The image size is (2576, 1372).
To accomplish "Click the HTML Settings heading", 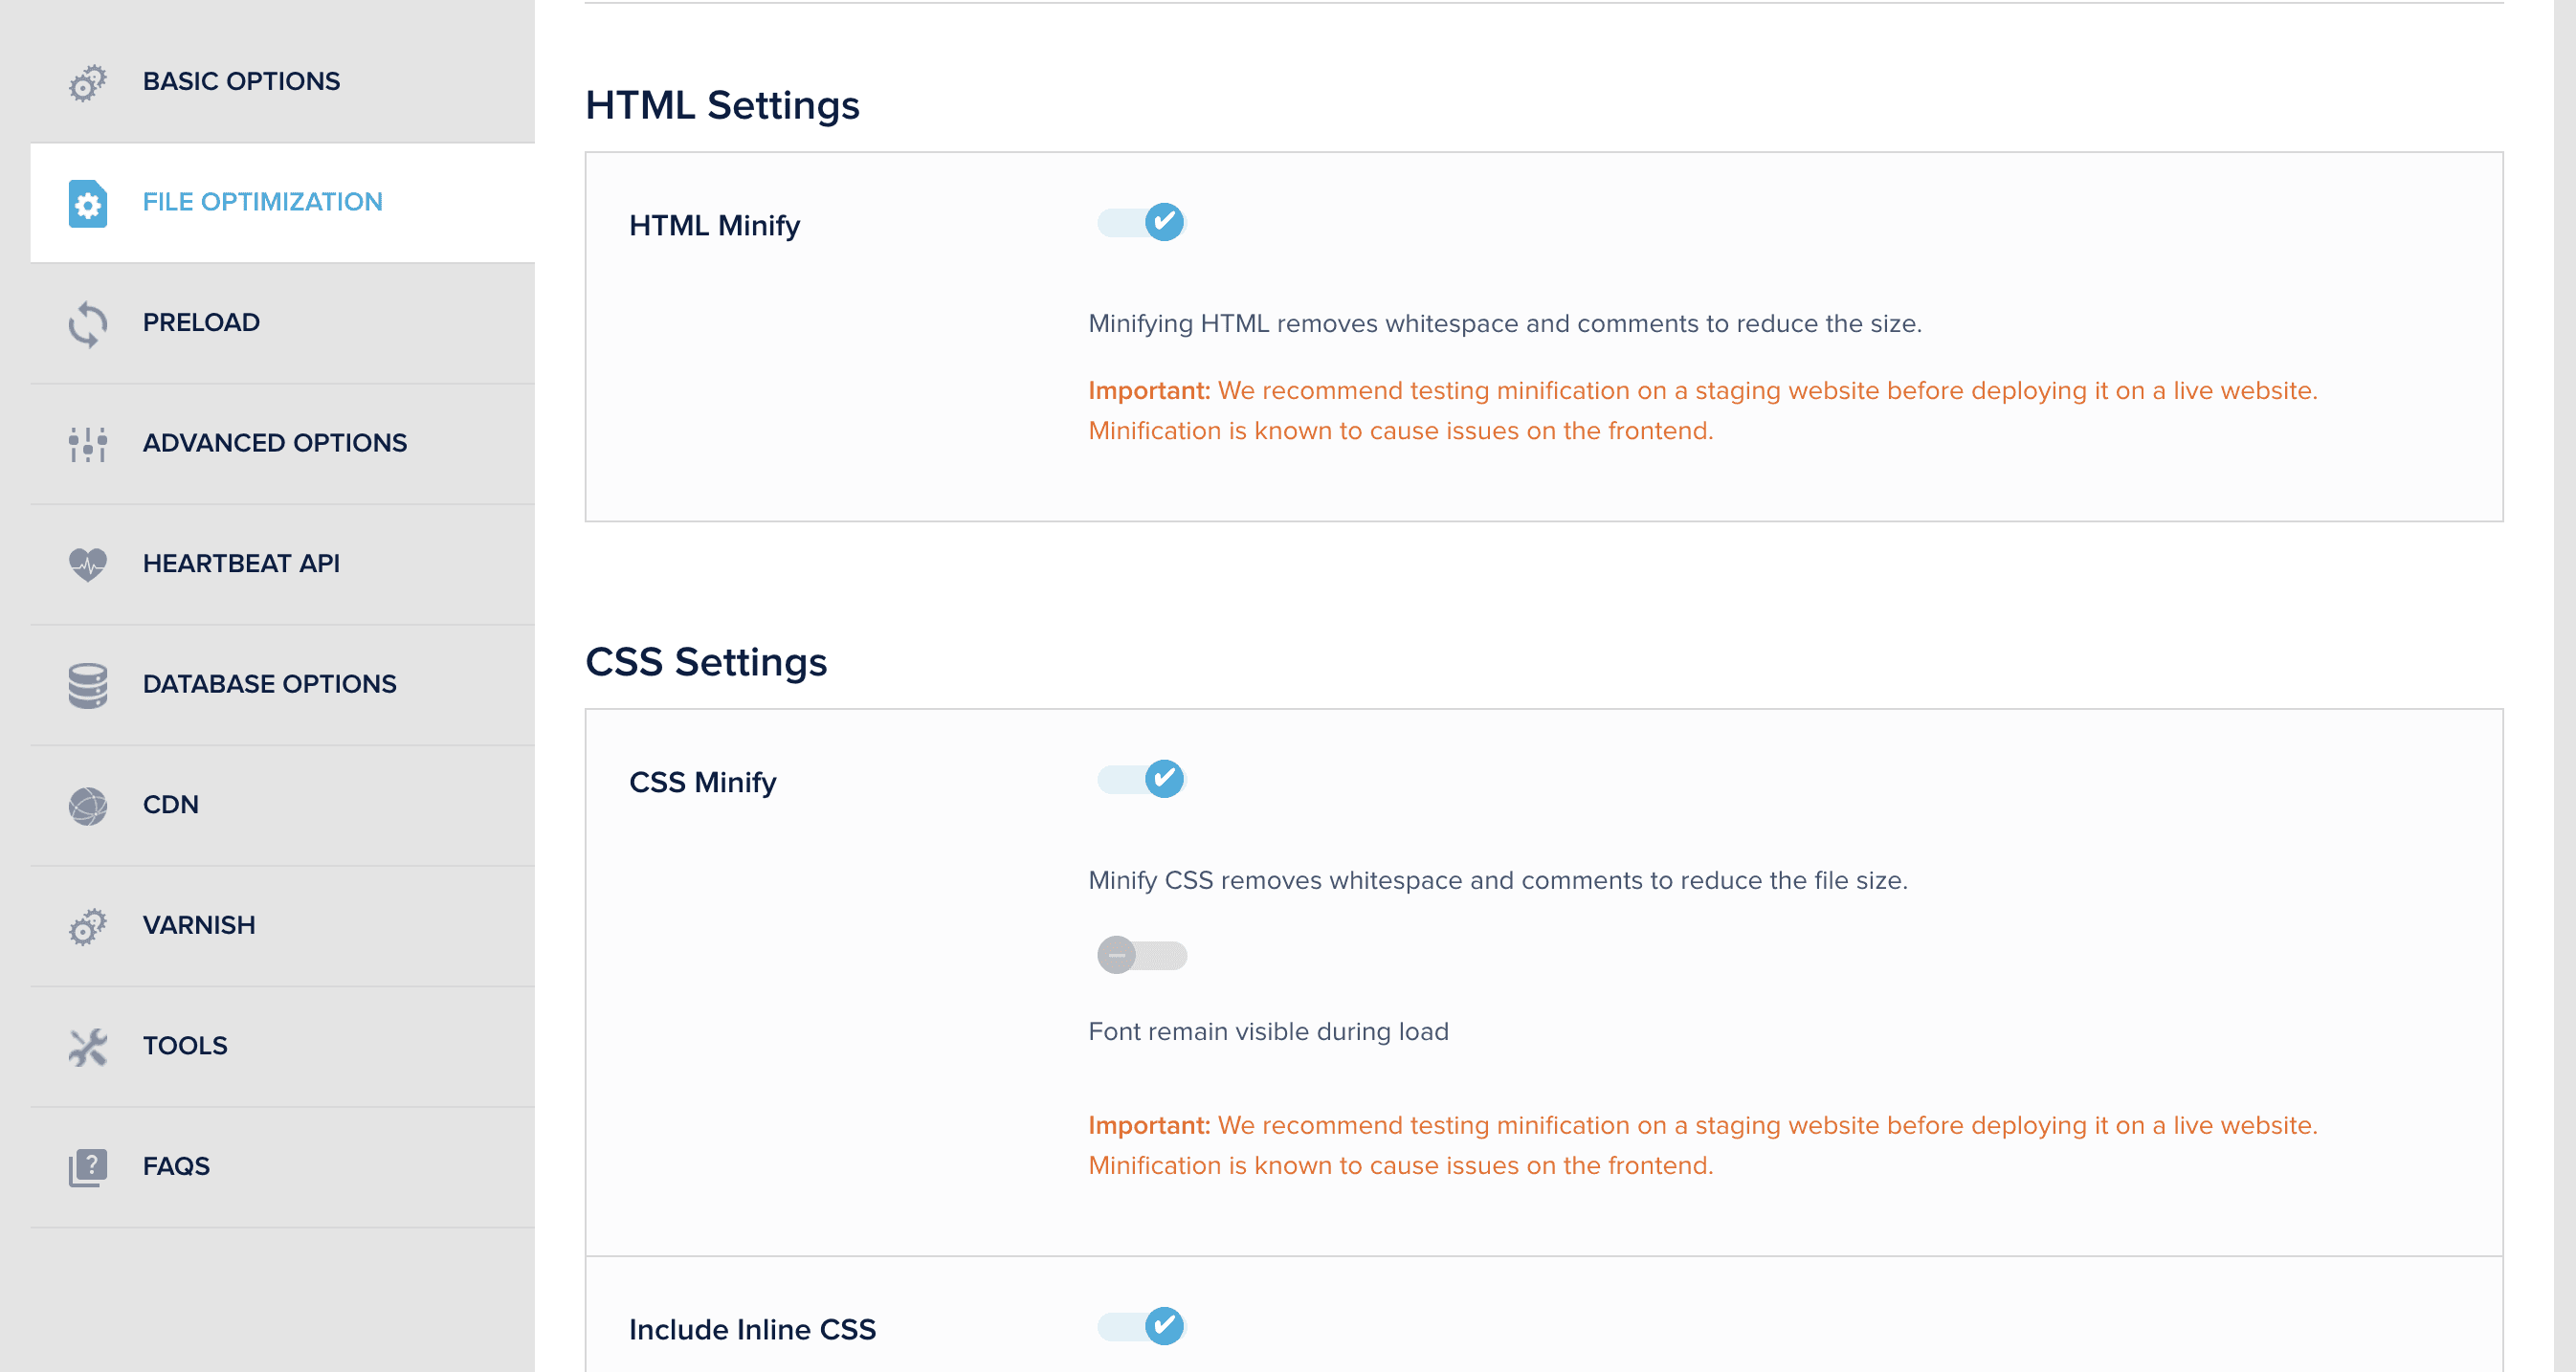I will pos(722,106).
